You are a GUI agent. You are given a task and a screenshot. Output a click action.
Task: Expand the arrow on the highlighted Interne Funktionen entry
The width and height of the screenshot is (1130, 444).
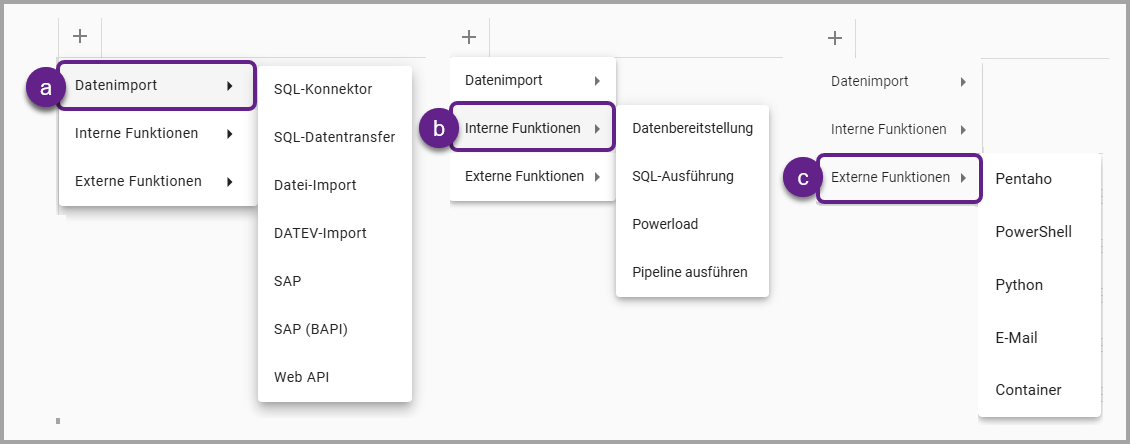[x=597, y=128]
